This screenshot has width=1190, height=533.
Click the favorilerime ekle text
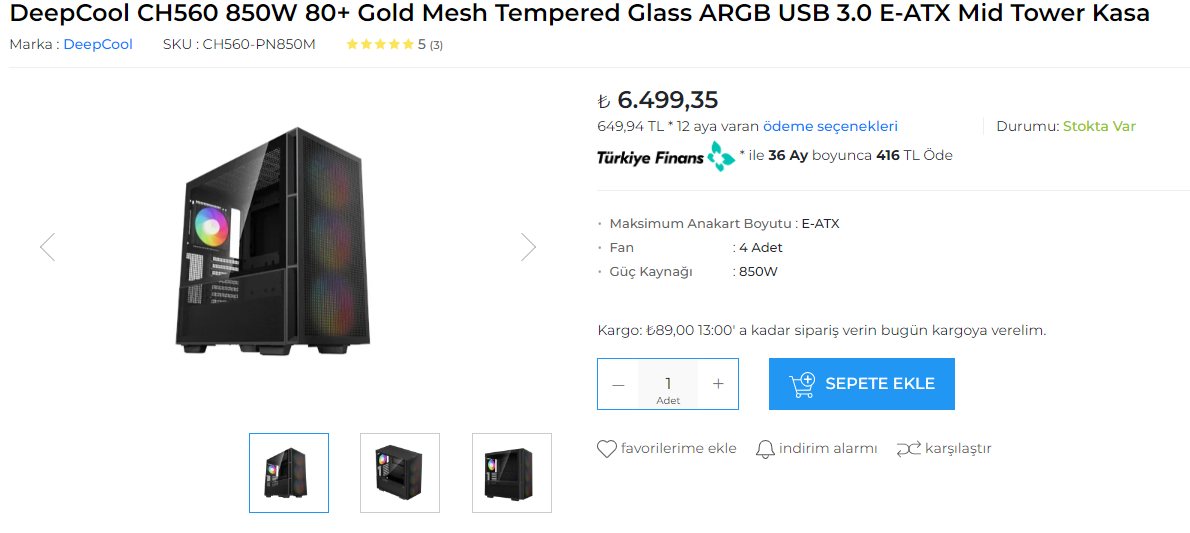pos(678,449)
